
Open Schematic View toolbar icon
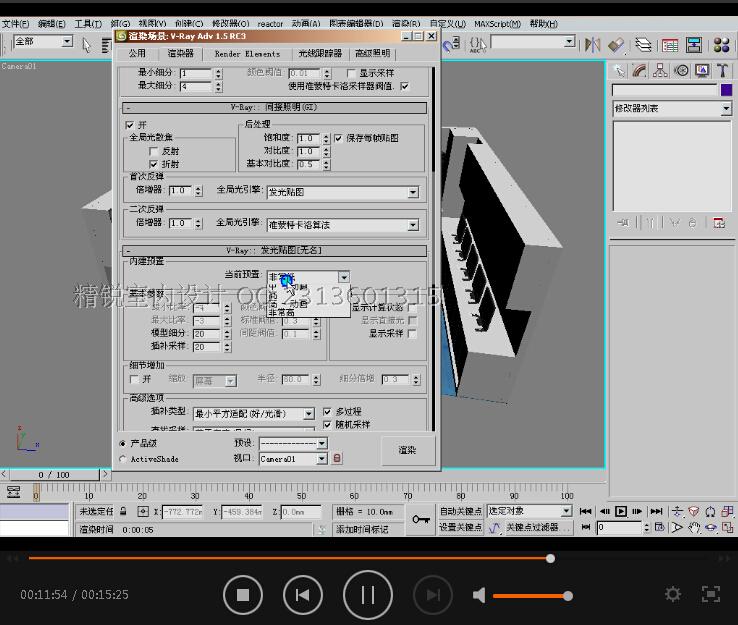(x=694, y=45)
